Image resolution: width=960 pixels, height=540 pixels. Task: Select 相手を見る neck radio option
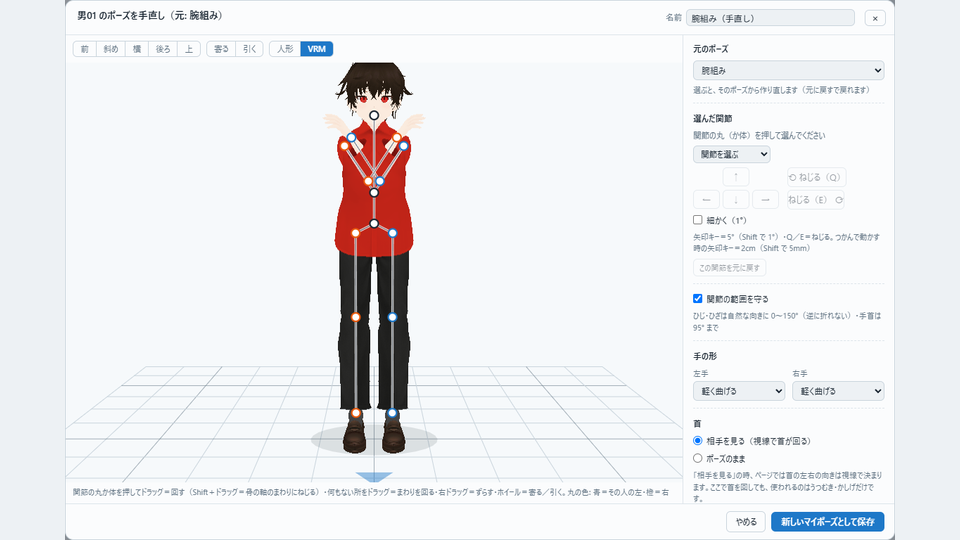(697, 441)
